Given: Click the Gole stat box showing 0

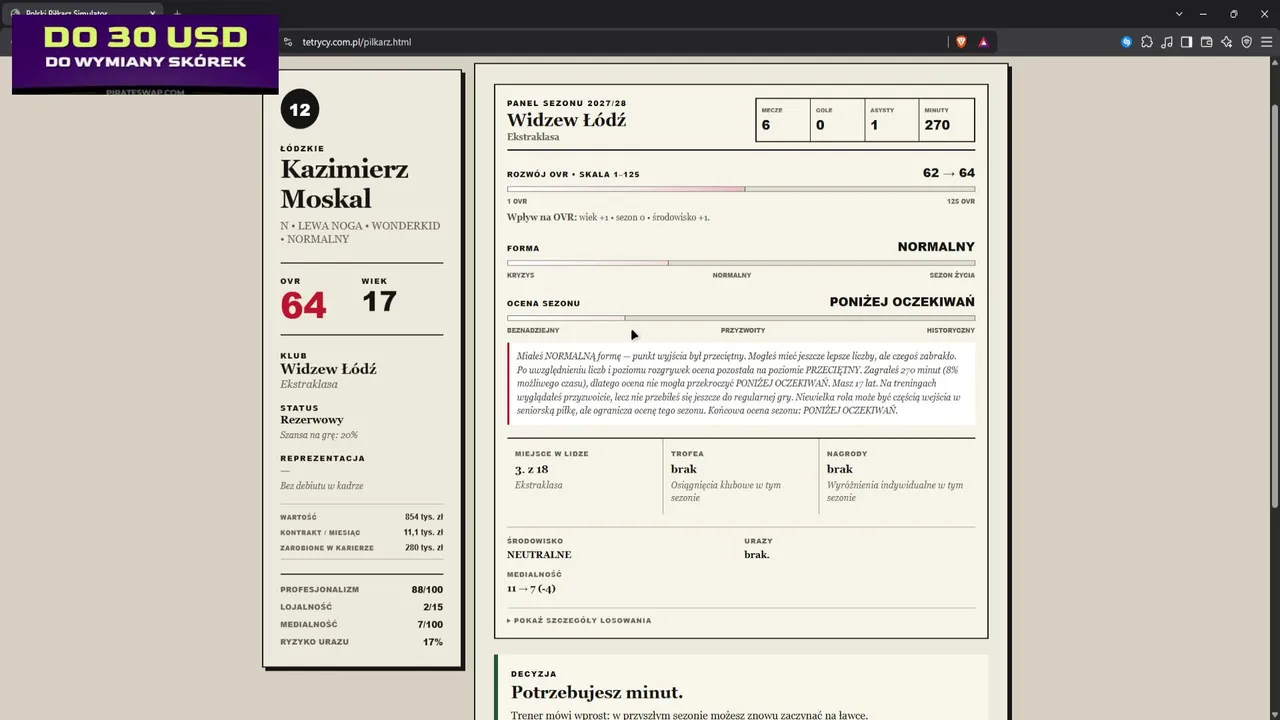Looking at the screenshot, I should [x=837, y=119].
